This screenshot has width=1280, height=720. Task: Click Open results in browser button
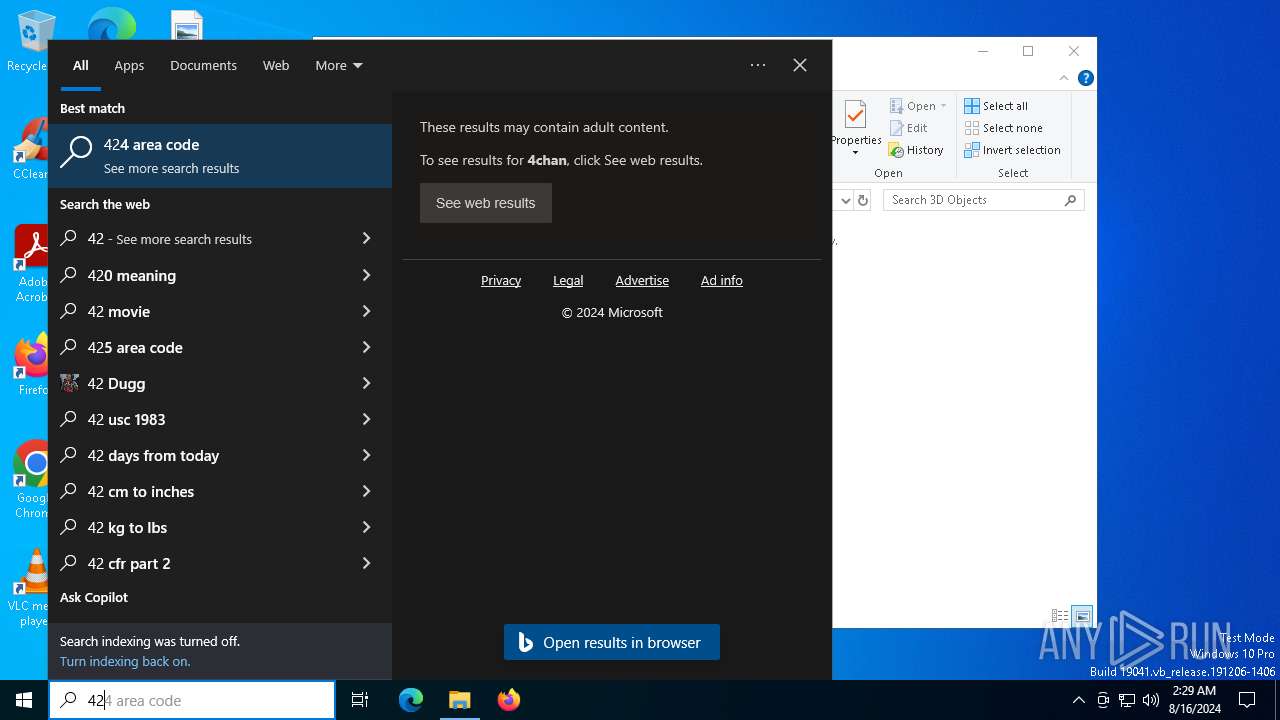click(x=612, y=642)
